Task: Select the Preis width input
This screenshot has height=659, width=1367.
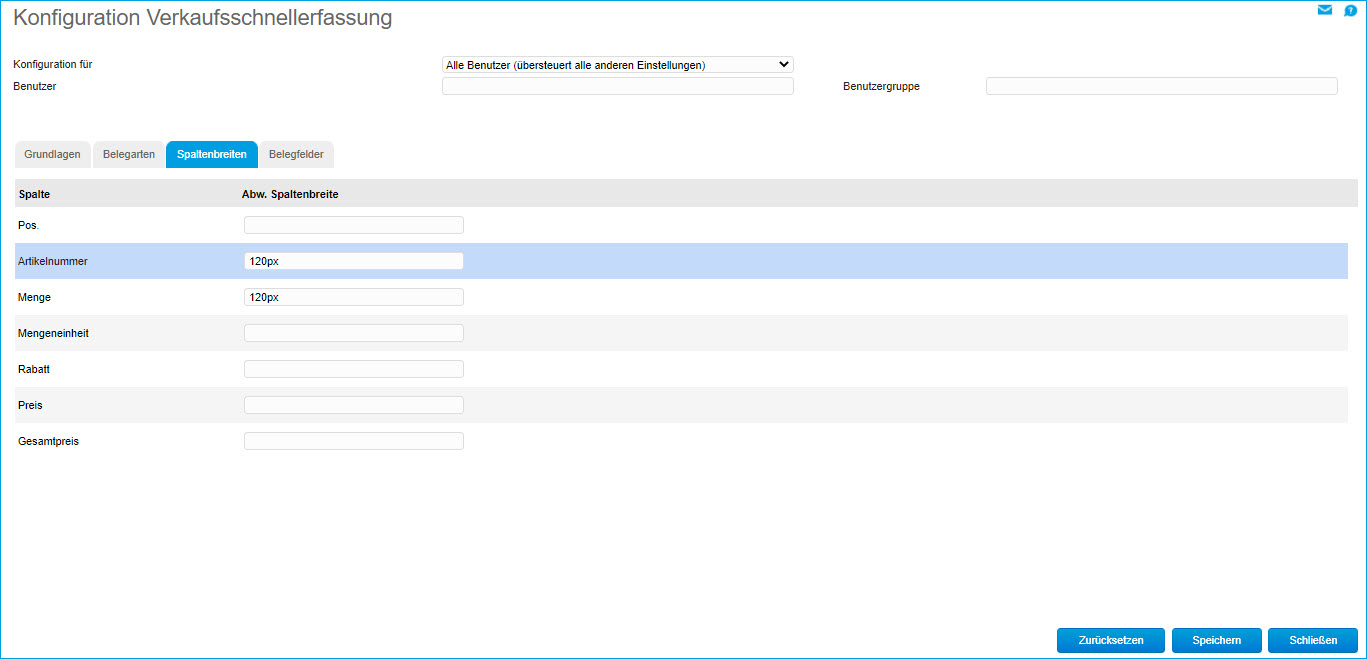Action: pos(353,405)
